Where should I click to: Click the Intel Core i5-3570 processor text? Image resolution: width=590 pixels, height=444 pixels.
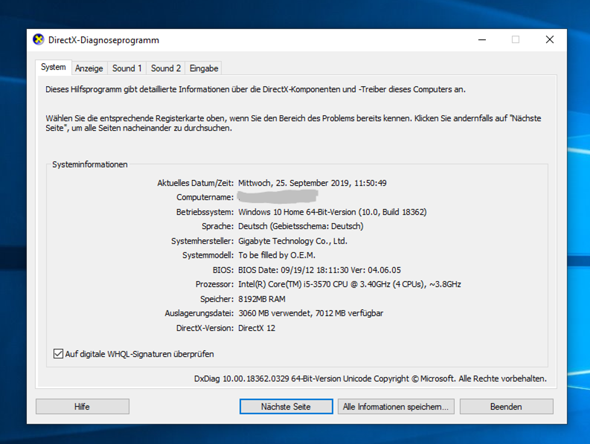(350, 284)
